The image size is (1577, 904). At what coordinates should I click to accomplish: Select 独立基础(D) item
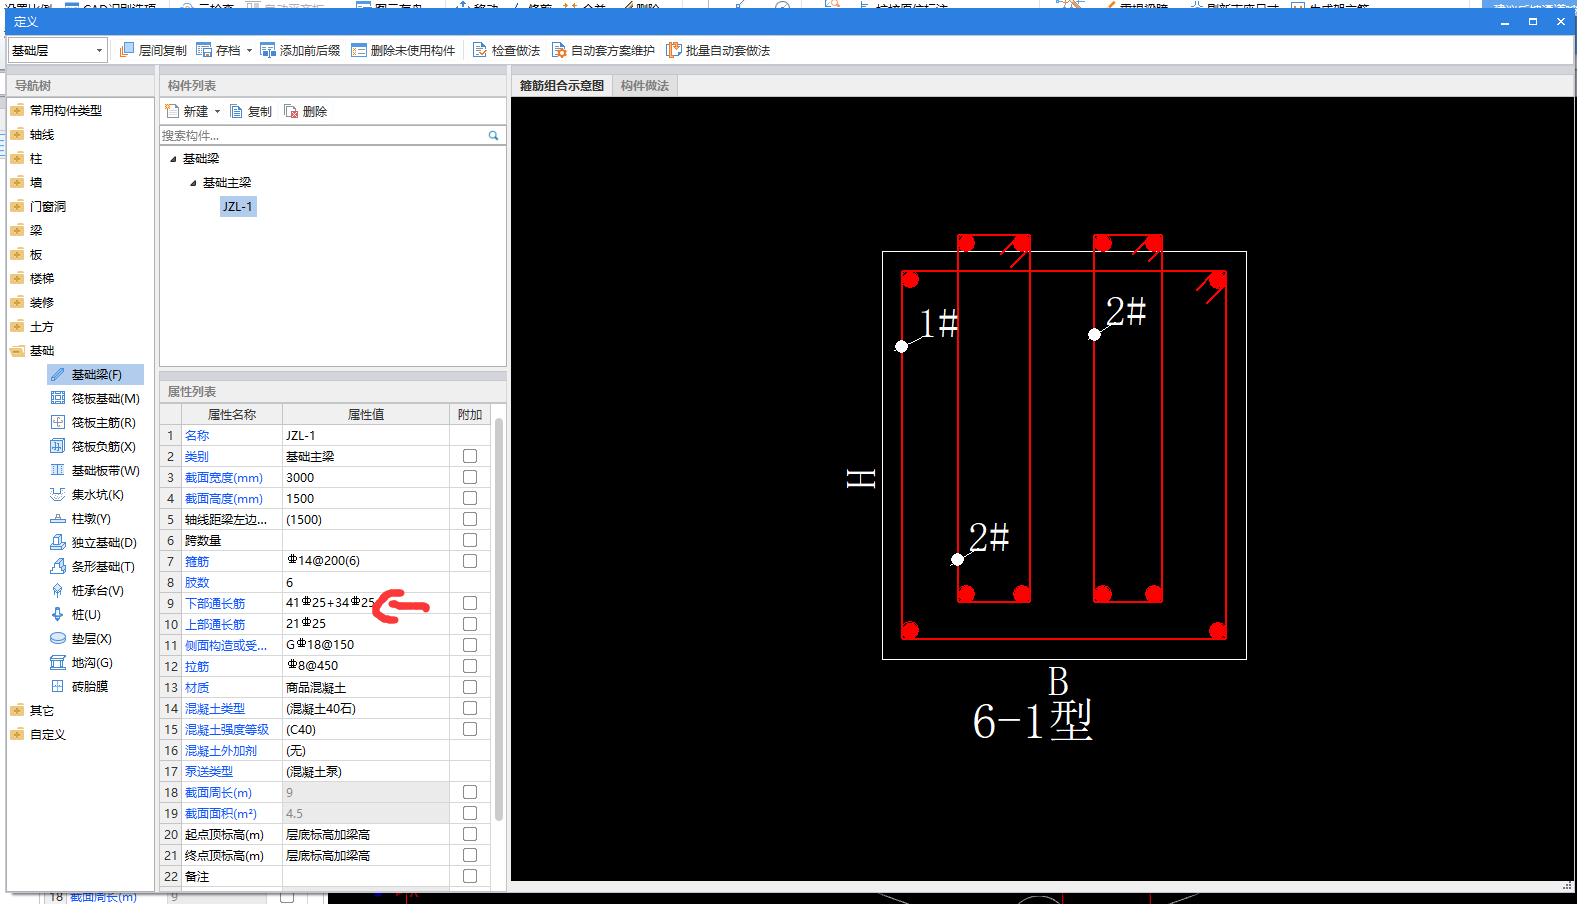point(104,543)
